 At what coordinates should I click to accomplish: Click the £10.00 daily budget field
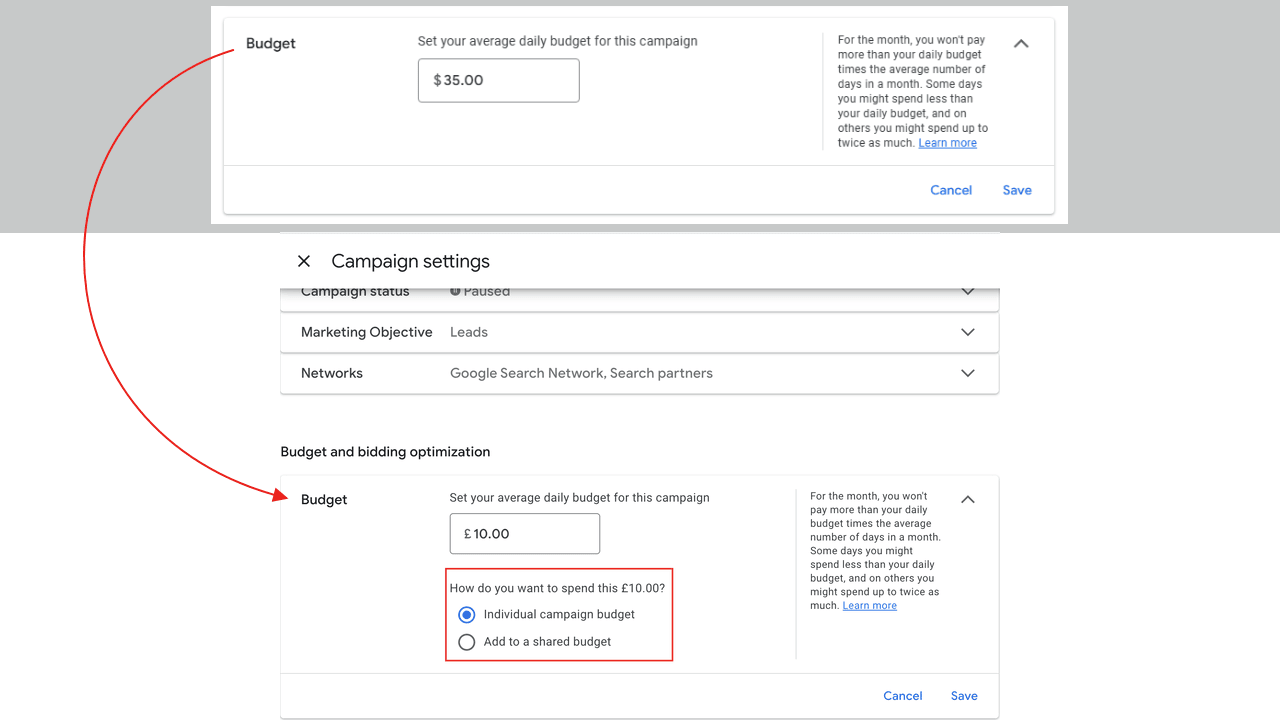524,534
